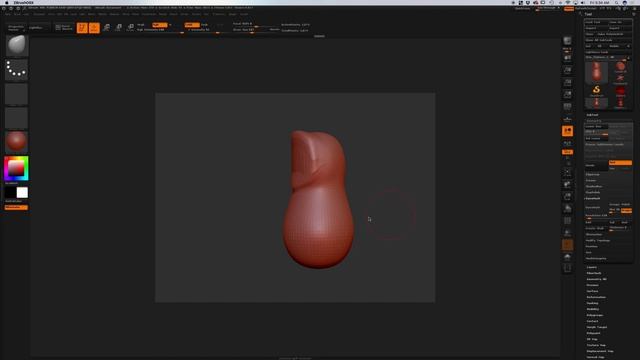Select the Scale mode icon in top shelf
The height and width of the screenshot is (360, 640).
tap(118, 27)
